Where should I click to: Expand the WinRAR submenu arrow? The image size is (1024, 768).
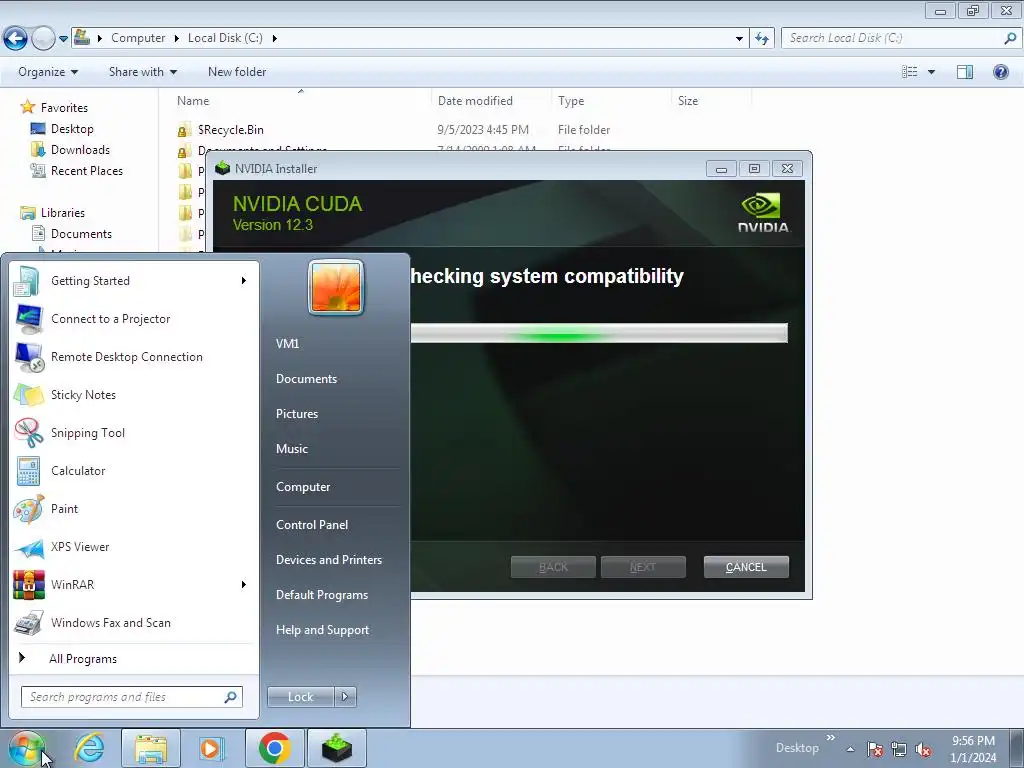244,584
